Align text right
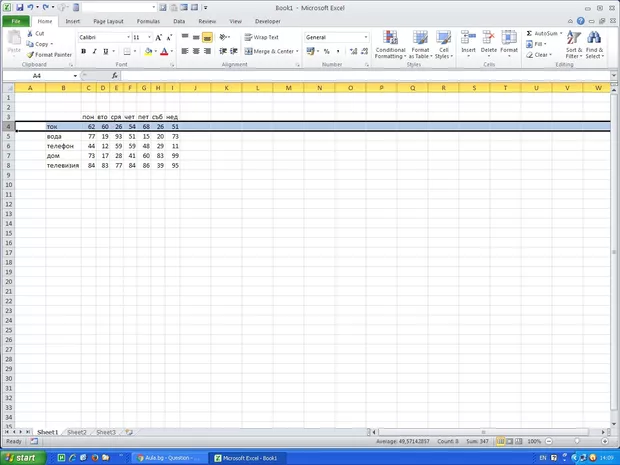This screenshot has width=620, height=465. click(207, 51)
